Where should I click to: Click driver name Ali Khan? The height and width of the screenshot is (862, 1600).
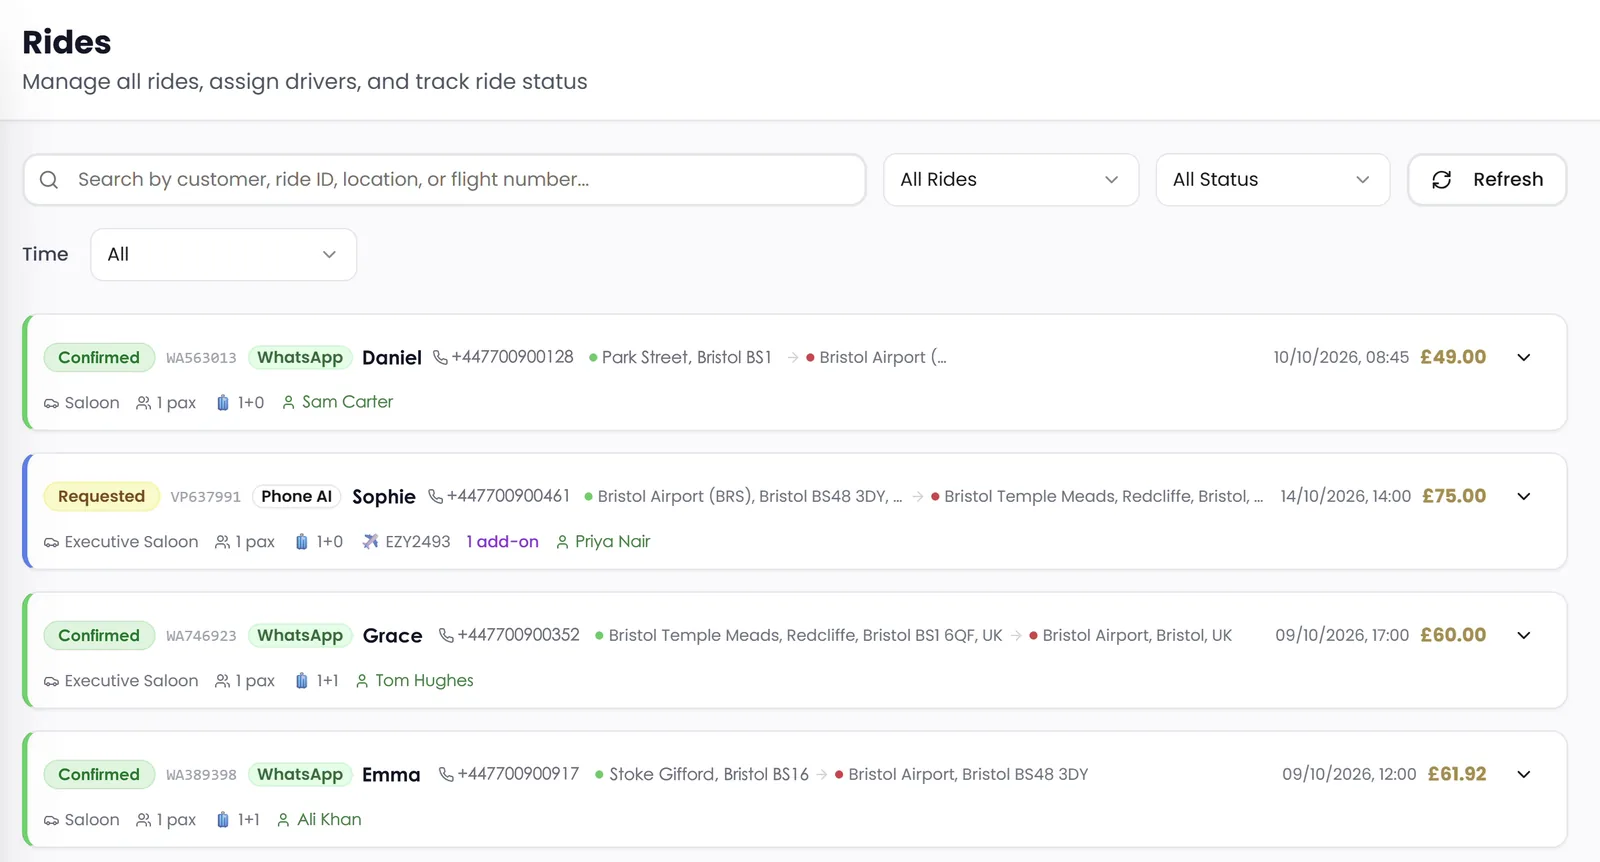click(x=329, y=820)
